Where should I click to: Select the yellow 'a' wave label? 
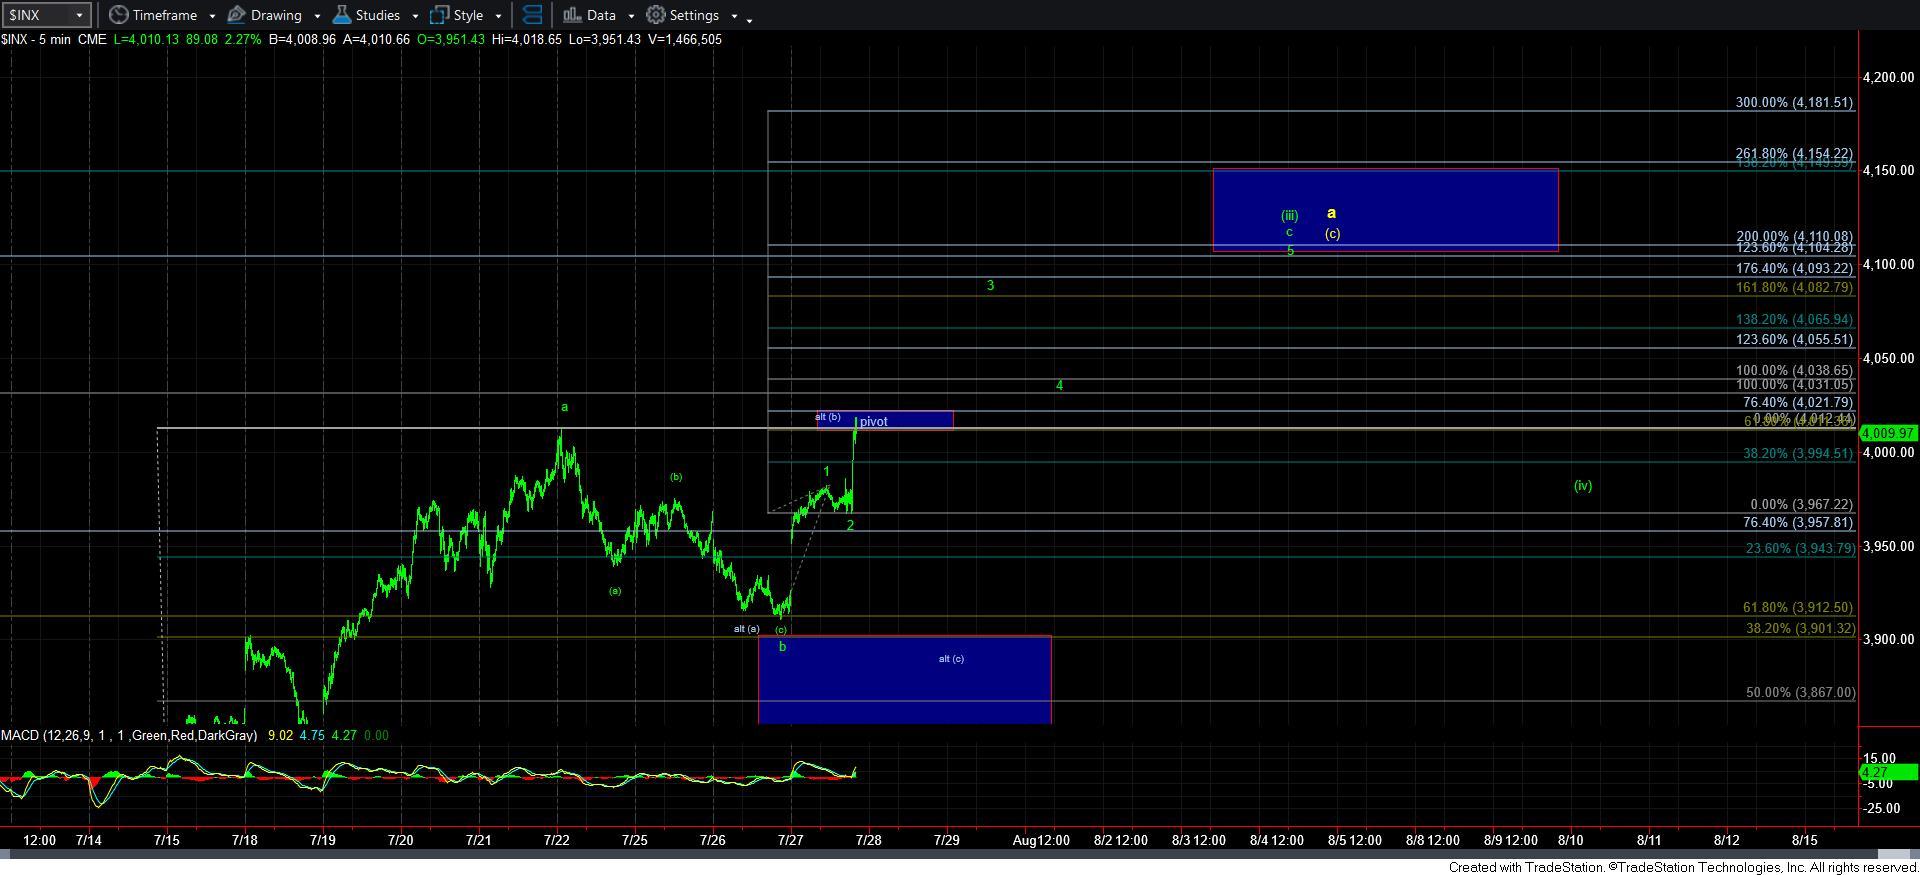pyautogui.click(x=1331, y=213)
